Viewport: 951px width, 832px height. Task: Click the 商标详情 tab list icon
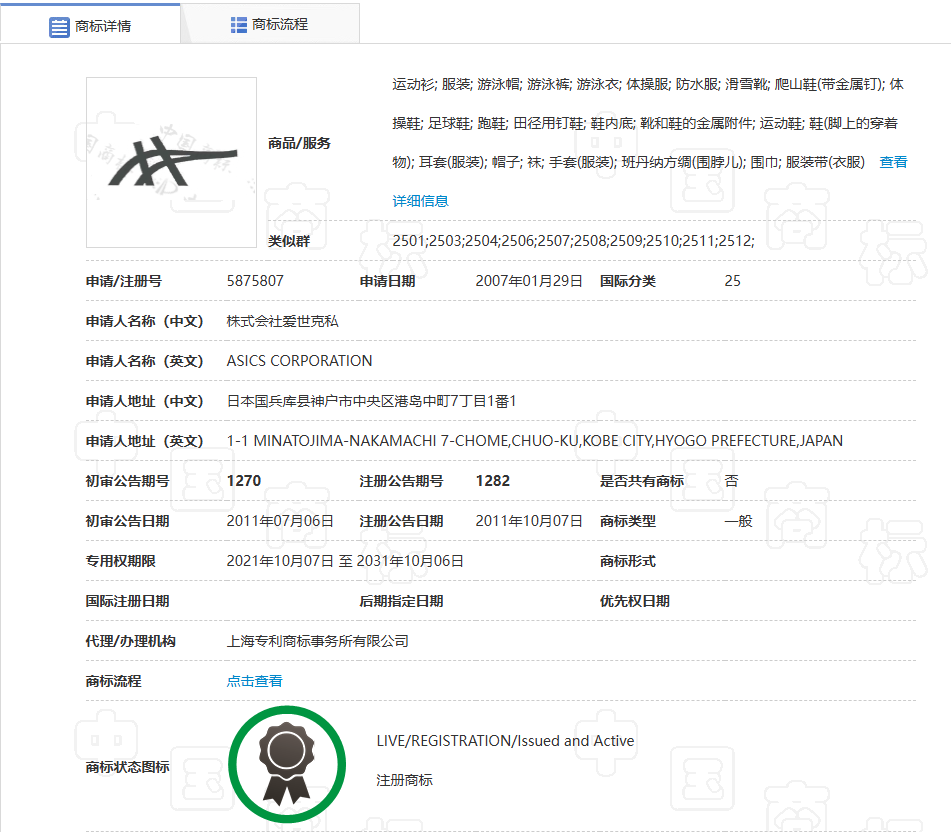click(x=59, y=27)
